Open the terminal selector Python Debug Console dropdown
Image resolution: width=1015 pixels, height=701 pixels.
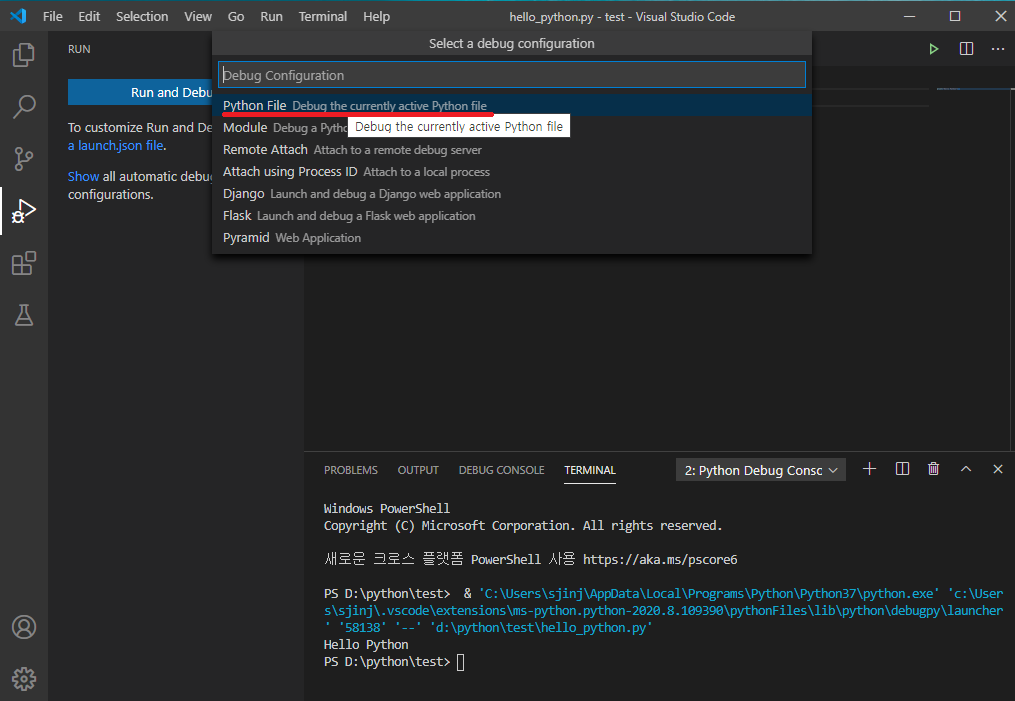[761, 471]
